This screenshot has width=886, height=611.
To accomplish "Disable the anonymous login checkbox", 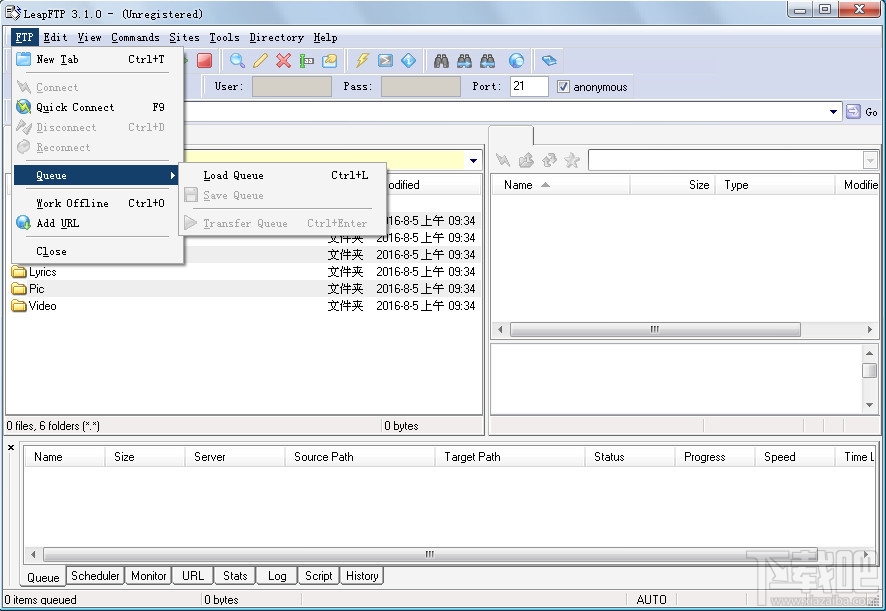I will point(564,86).
